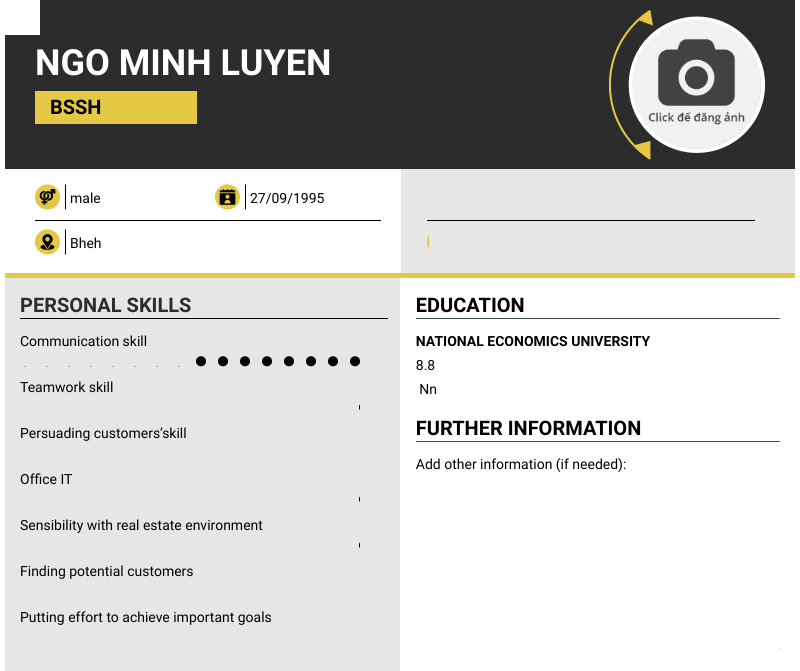The height and width of the screenshot is (671, 800).
Task: Select the Teamwork skill entry
Action: (x=67, y=387)
